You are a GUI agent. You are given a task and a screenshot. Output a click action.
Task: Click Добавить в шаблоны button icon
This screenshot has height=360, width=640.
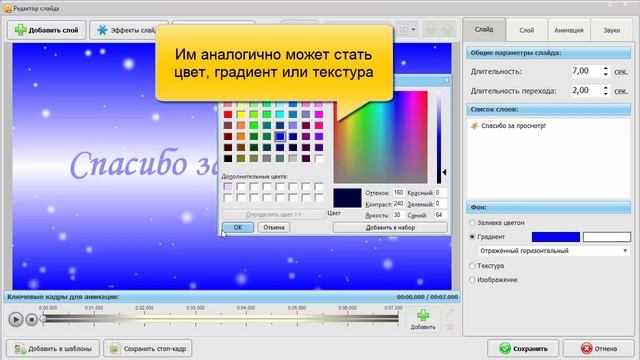(x=20, y=349)
